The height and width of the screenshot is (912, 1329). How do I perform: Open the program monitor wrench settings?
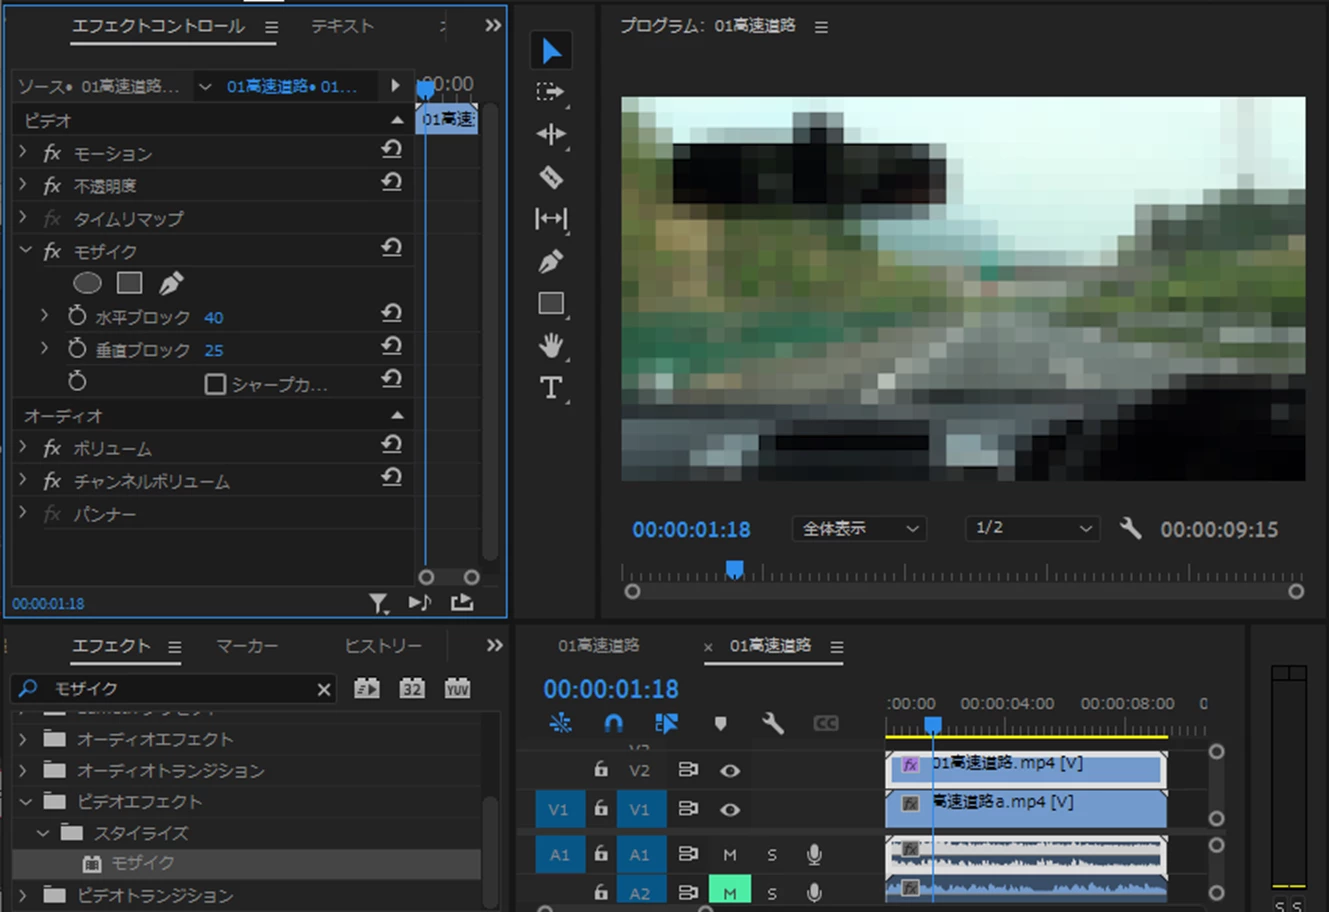(1130, 528)
